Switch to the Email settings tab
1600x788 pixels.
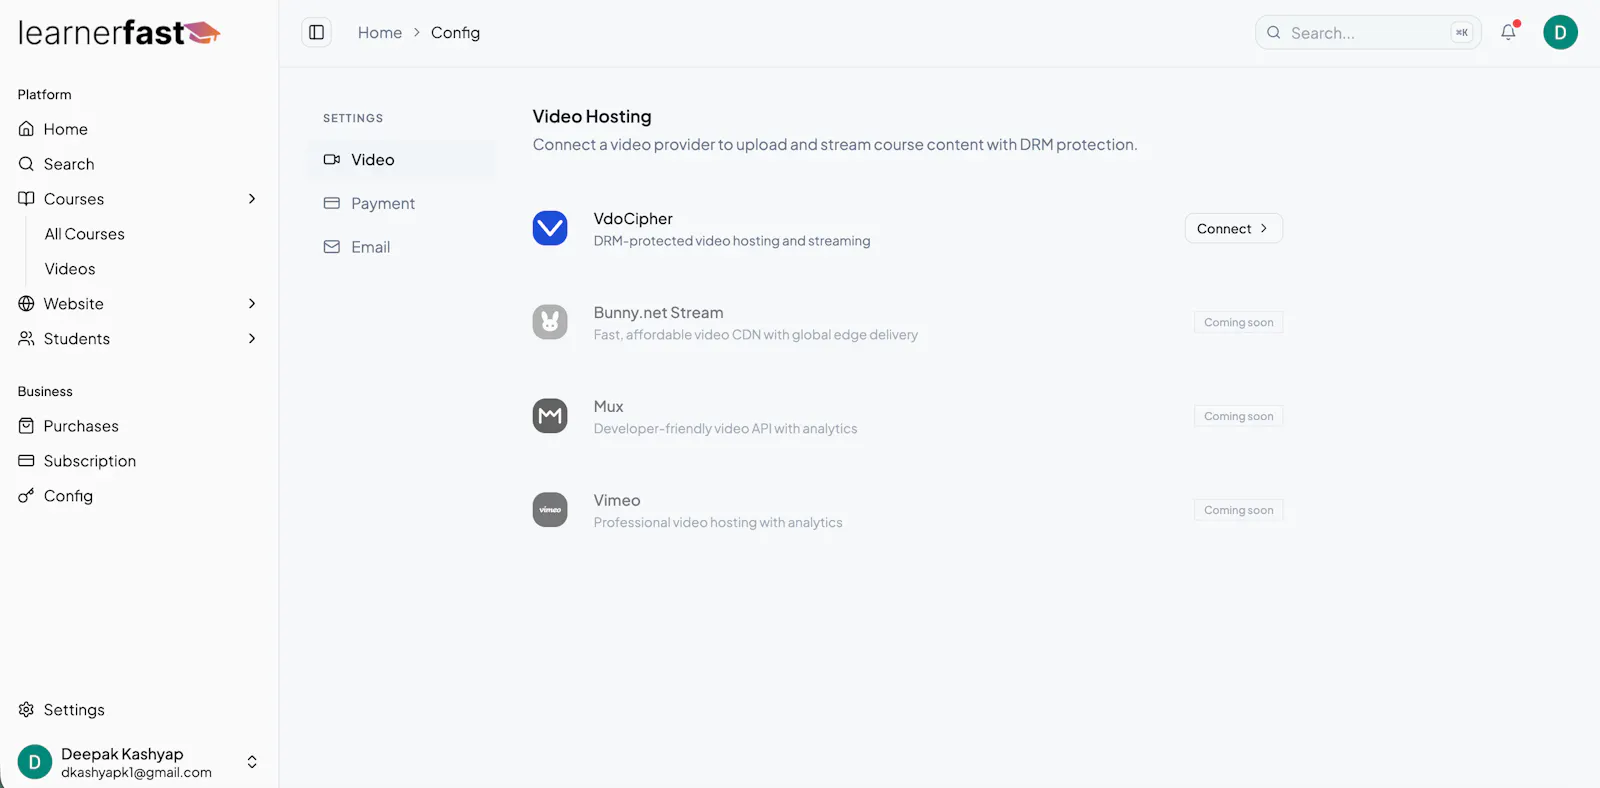[x=401, y=247]
